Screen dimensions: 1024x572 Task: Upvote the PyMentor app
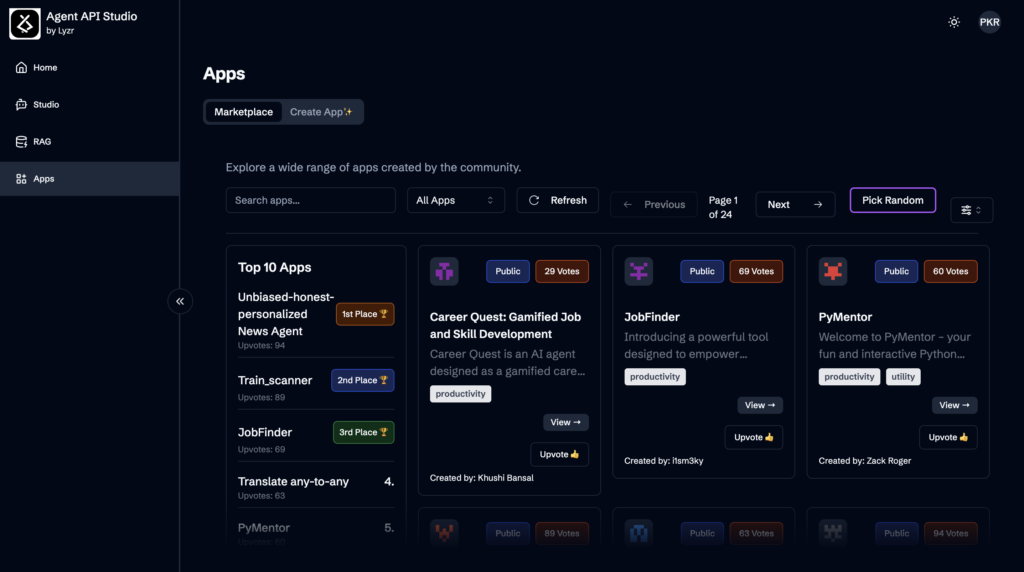[947, 437]
